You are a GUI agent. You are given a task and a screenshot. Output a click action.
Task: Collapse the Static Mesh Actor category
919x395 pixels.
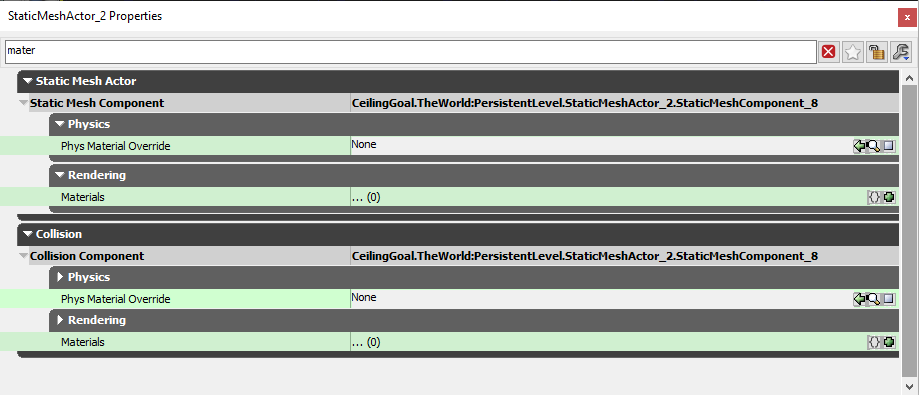click(x=28, y=81)
